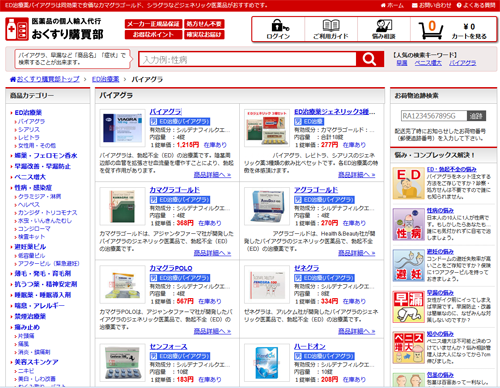Open the user guide book icon
Image resolution: width=500 pixels, height=388 pixels.
(331, 25)
